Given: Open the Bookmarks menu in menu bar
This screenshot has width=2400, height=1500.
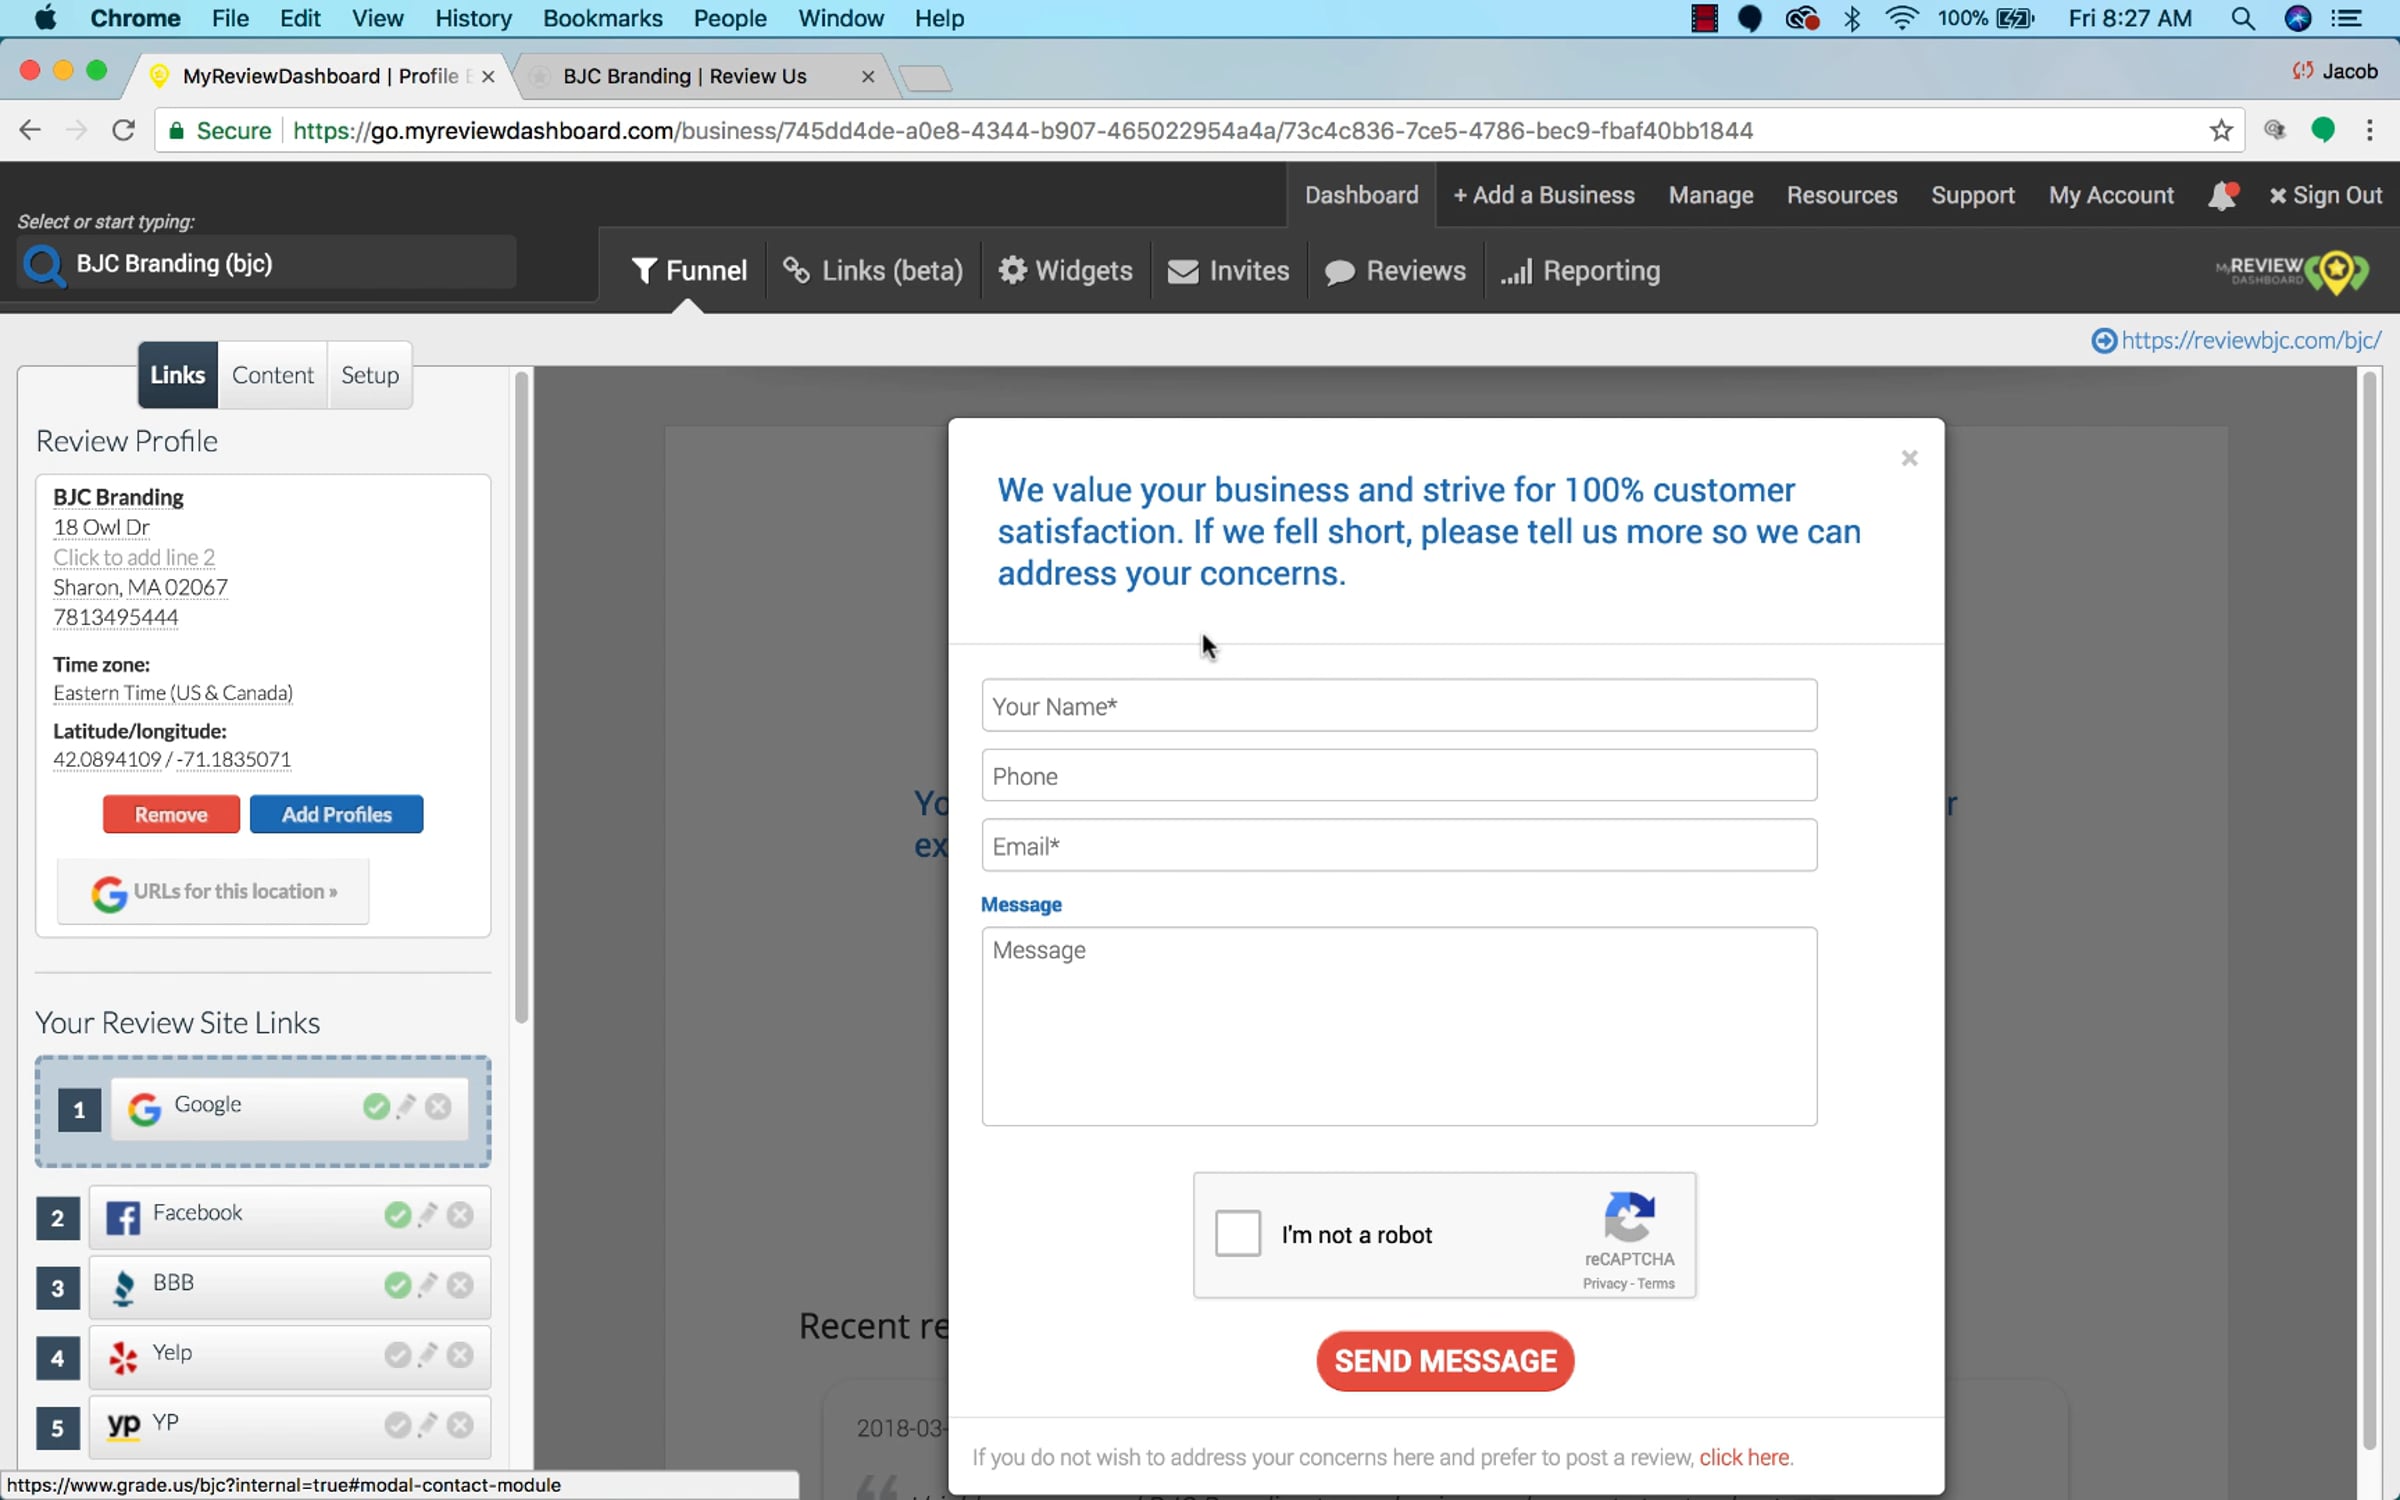Looking at the screenshot, I should click(602, 18).
